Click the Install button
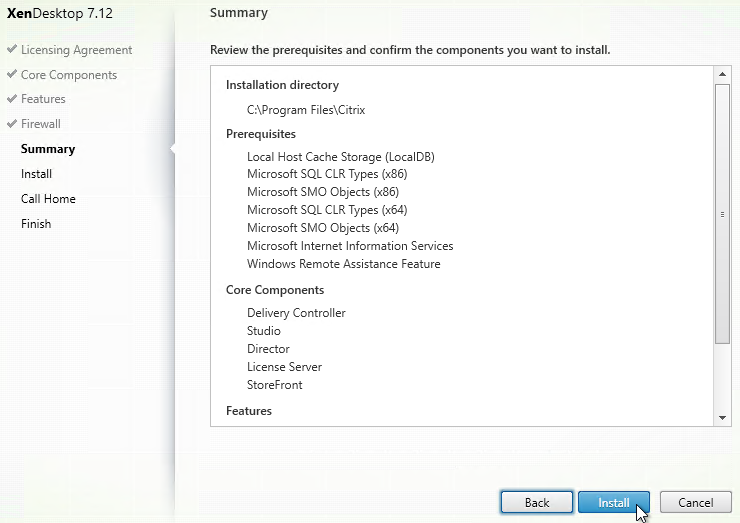 [x=614, y=502]
